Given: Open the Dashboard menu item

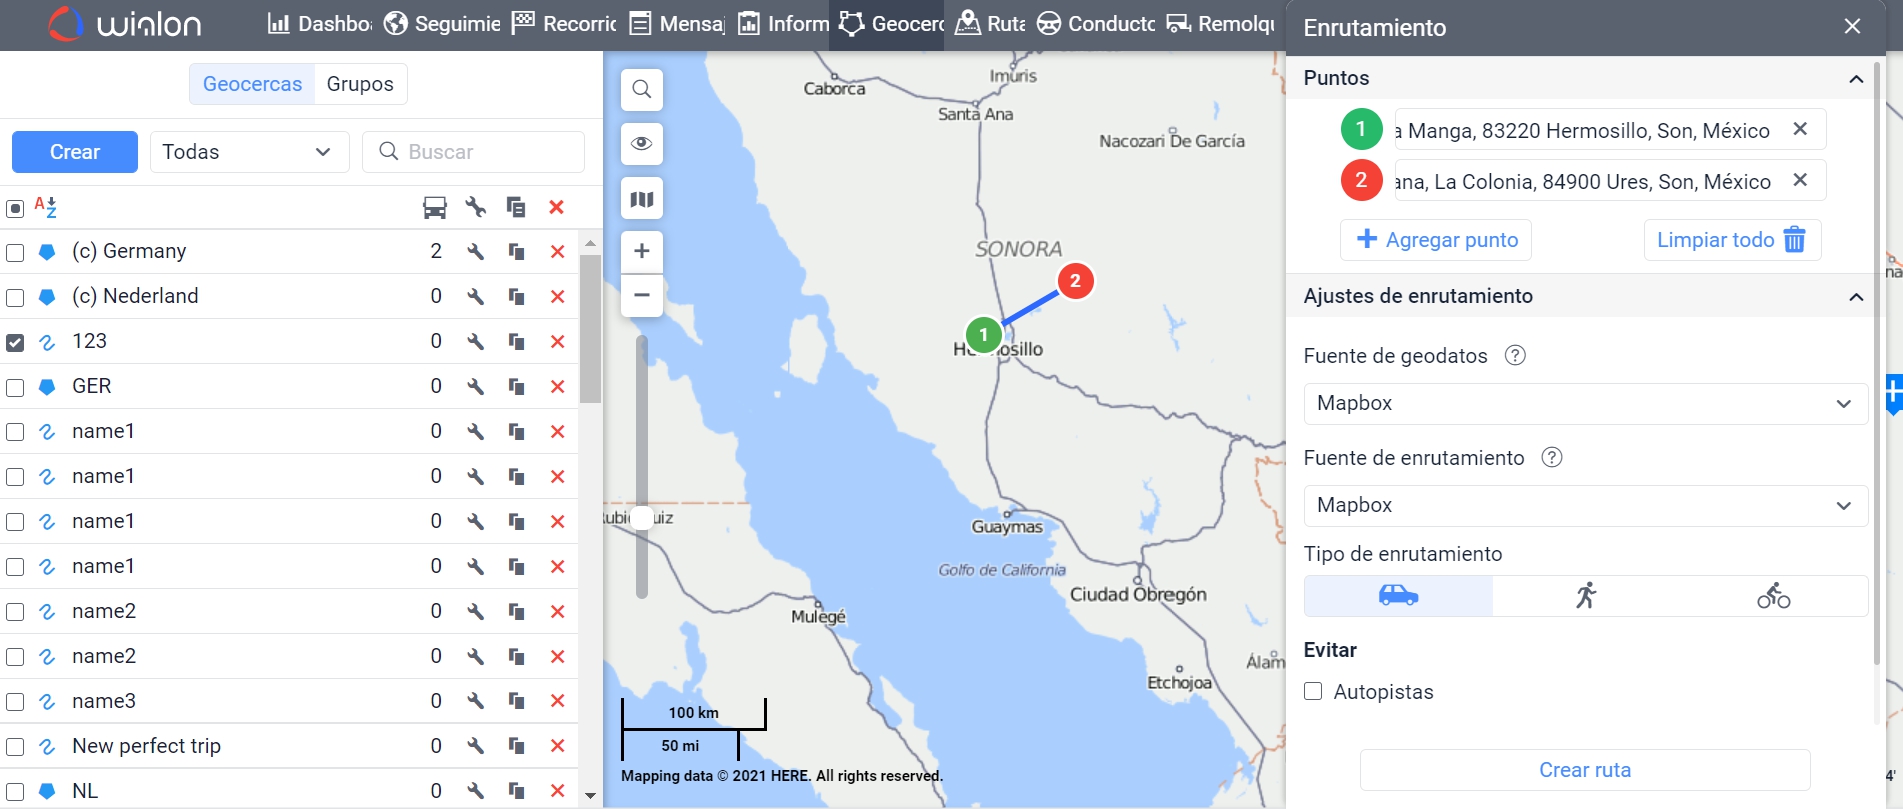Looking at the screenshot, I should pos(320,24).
